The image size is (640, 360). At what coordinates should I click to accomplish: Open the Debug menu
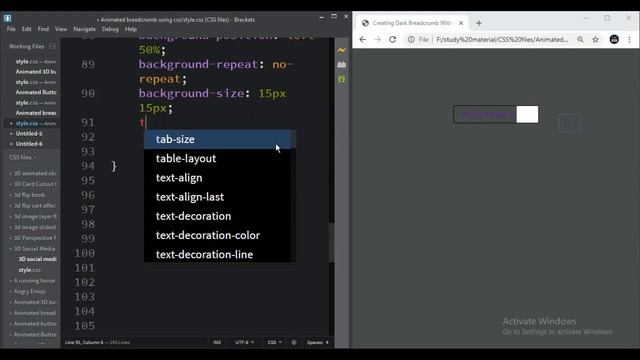(x=110, y=29)
